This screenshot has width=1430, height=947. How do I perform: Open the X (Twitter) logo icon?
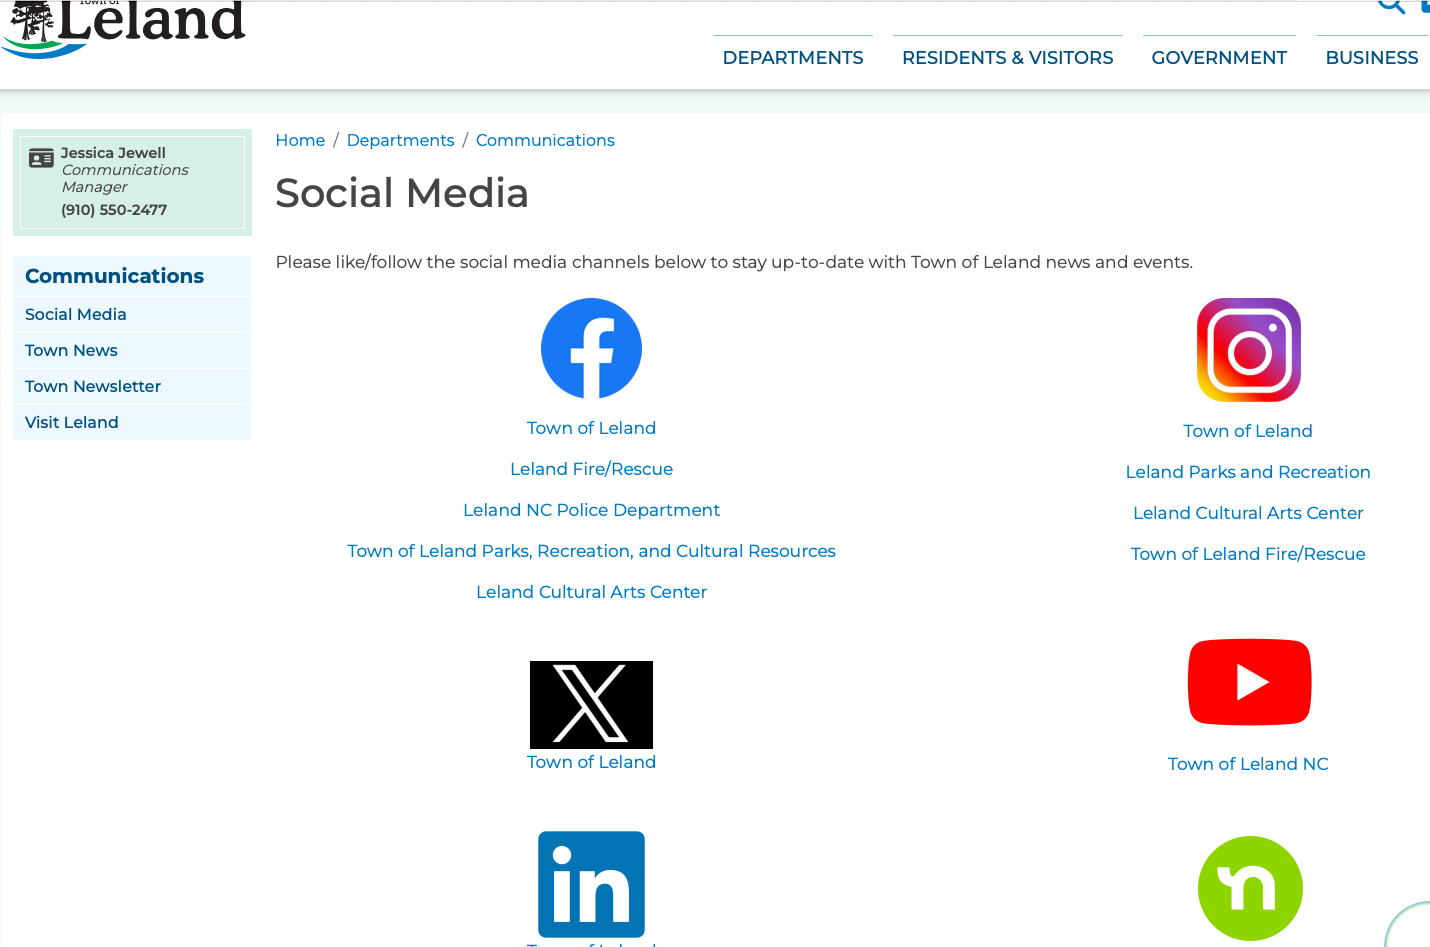coord(591,705)
